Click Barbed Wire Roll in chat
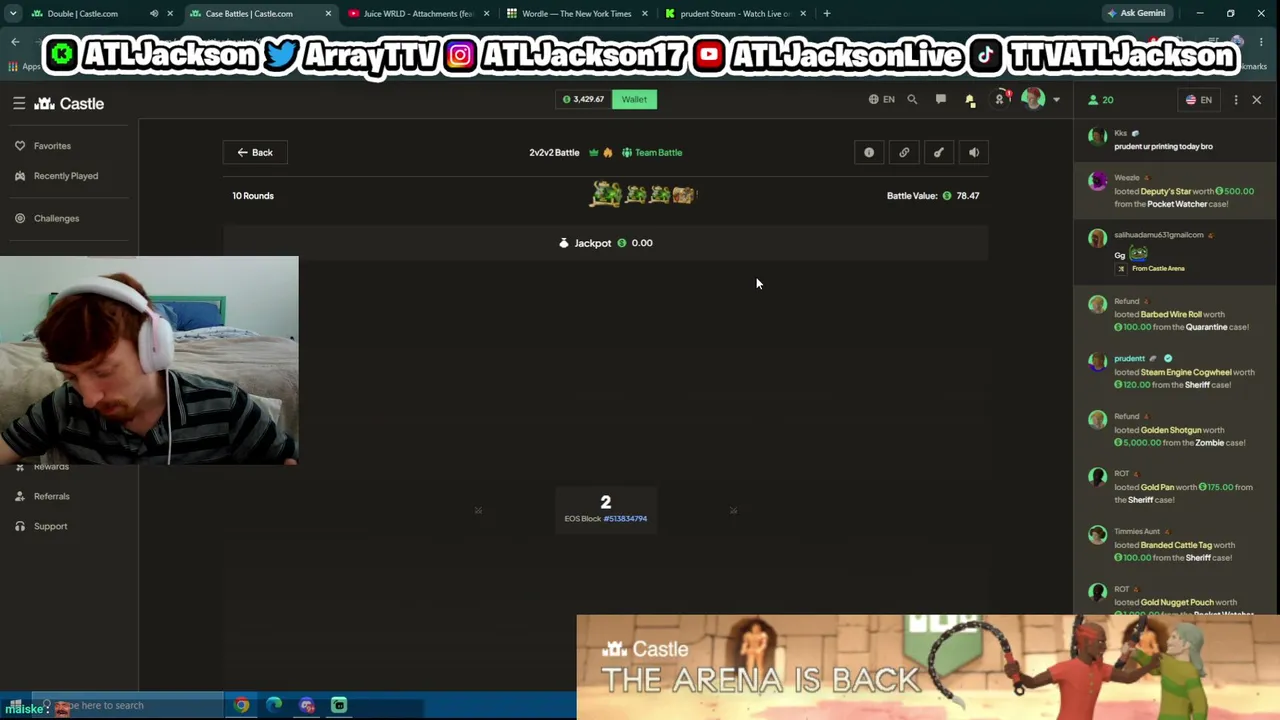Viewport: 1280px width, 720px height. (1171, 314)
